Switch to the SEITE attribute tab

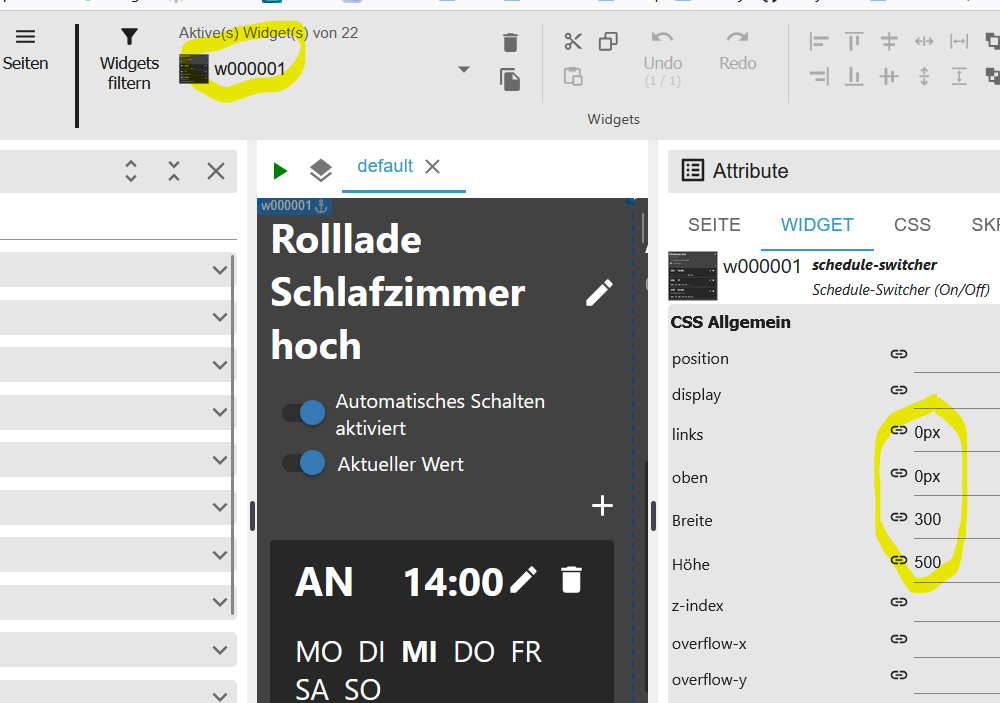tap(714, 225)
